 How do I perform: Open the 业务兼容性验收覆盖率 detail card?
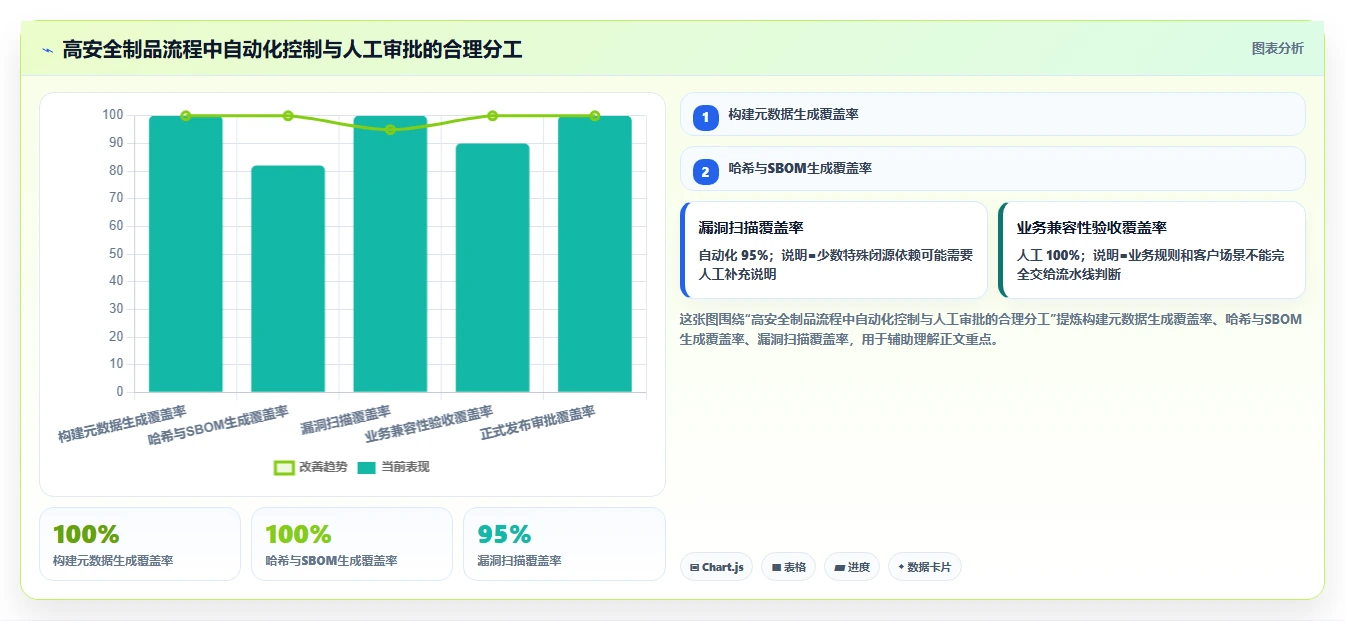tap(1152, 250)
